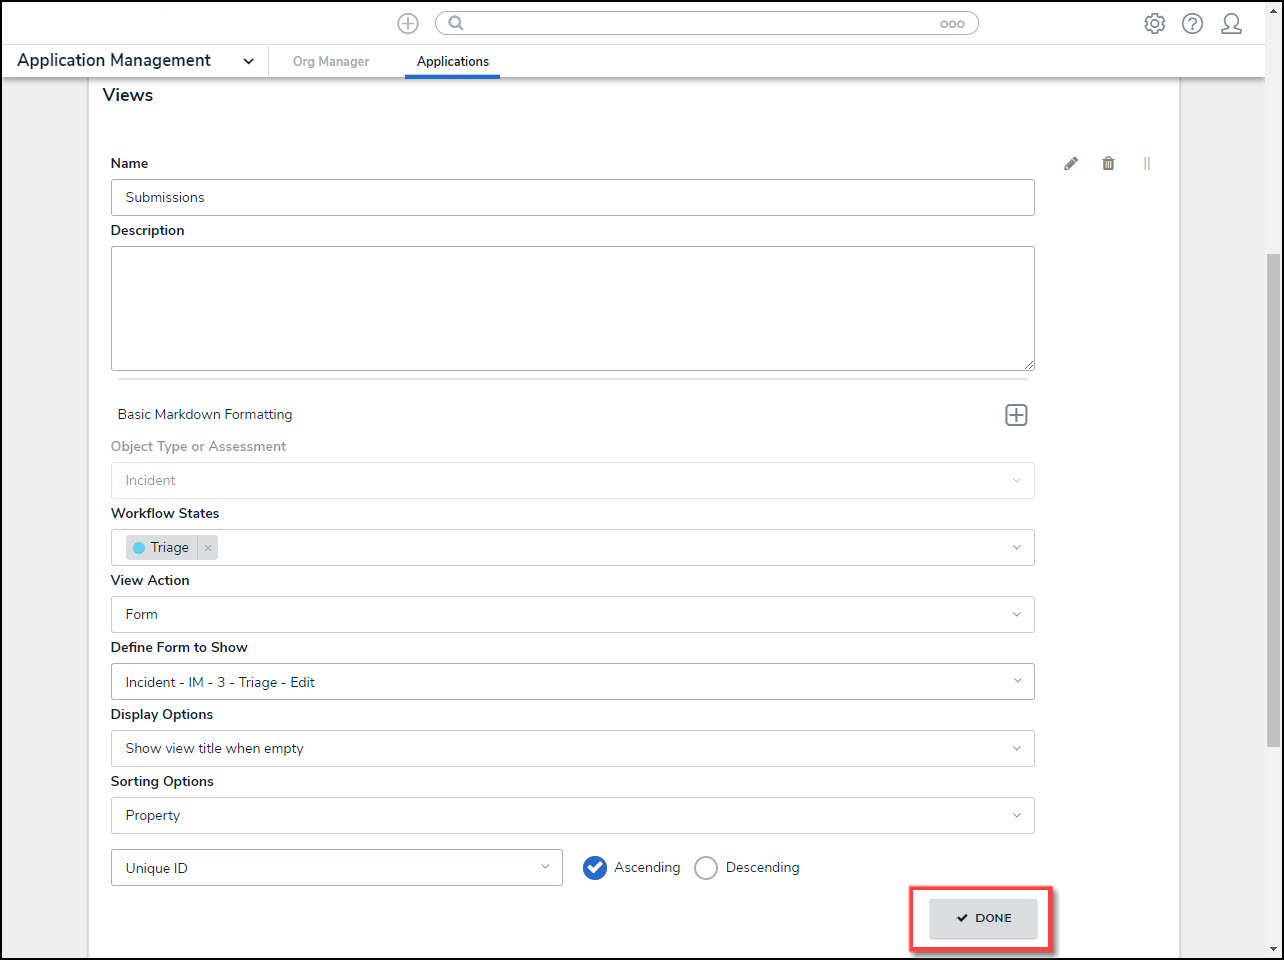Open the settings gear icon

coord(1154,24)
